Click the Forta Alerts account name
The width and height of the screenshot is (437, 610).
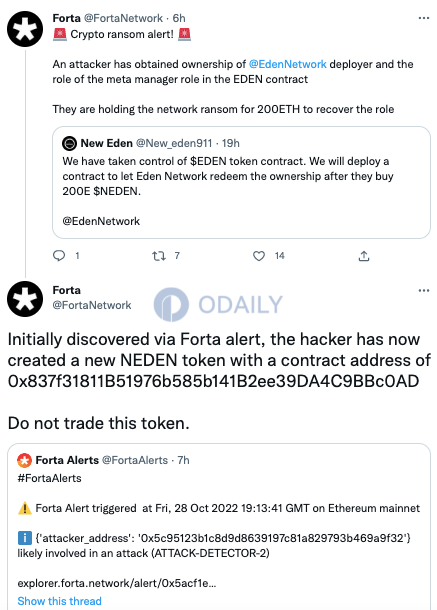pos(67,460)
